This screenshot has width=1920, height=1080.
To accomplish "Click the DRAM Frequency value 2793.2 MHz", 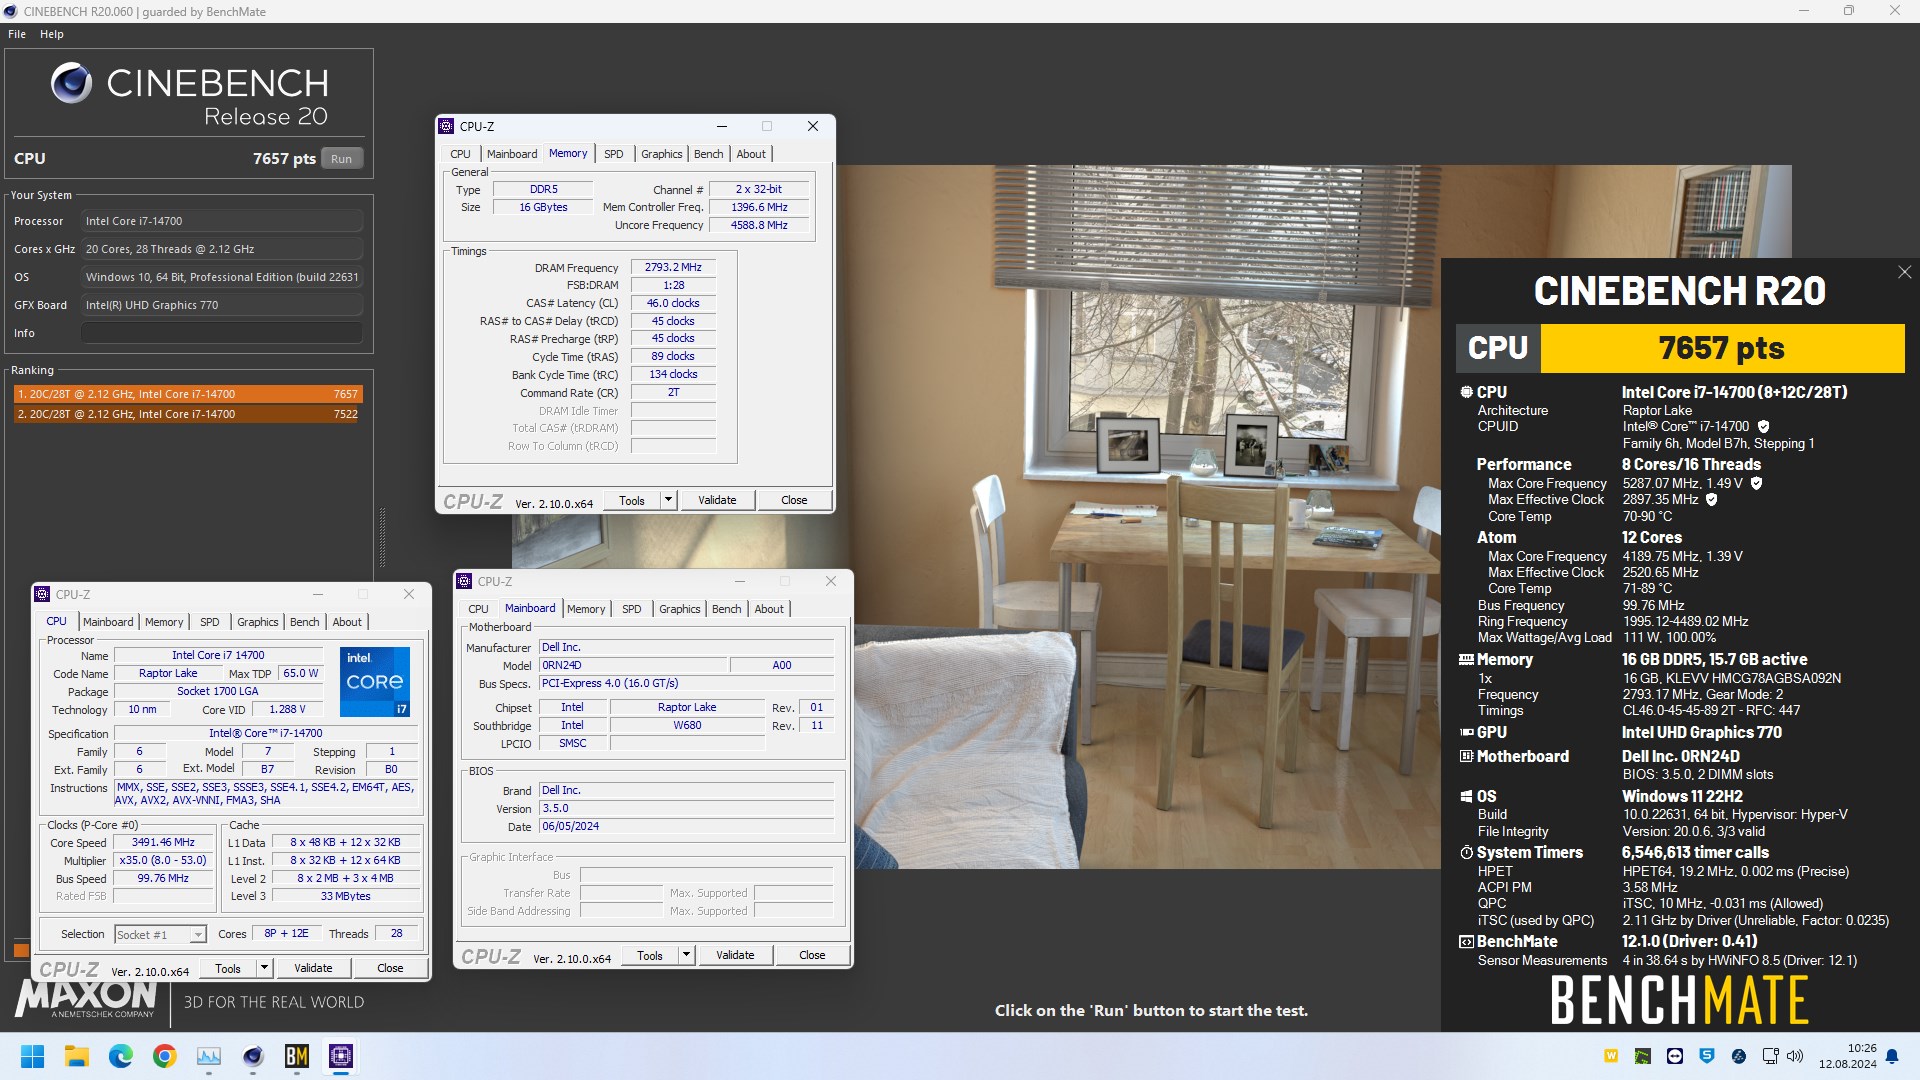I will point(673,267).
